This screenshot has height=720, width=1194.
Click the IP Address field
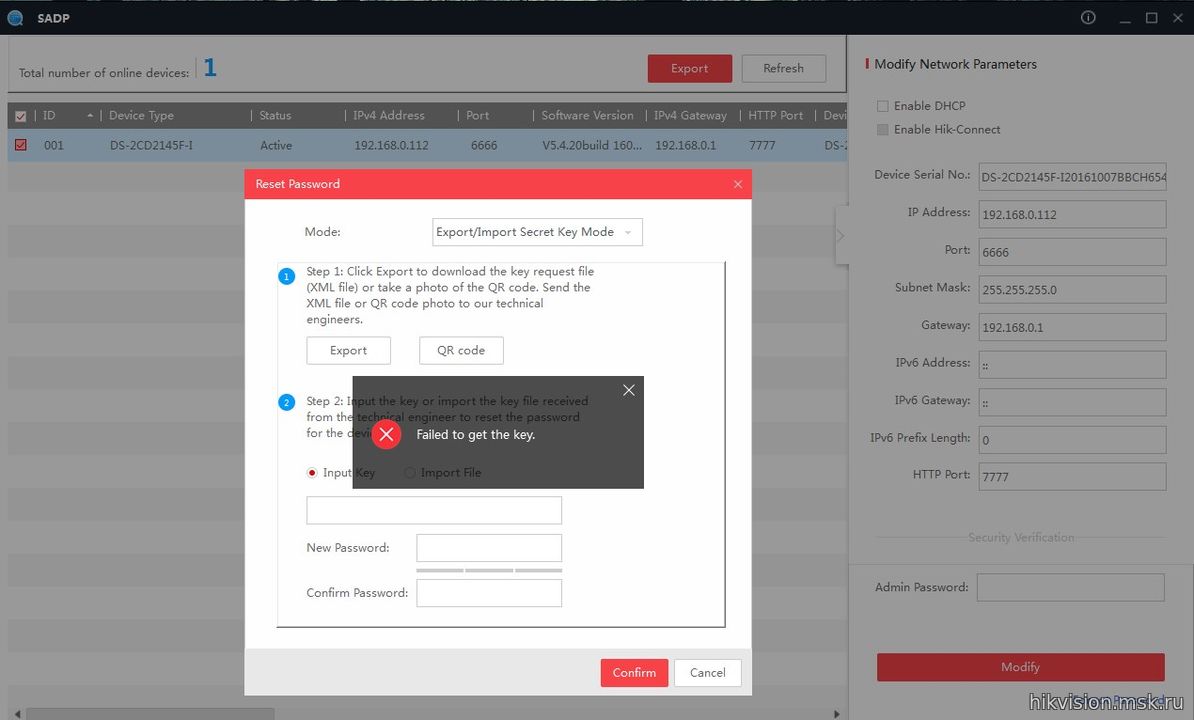click(x=1072, y=214)
